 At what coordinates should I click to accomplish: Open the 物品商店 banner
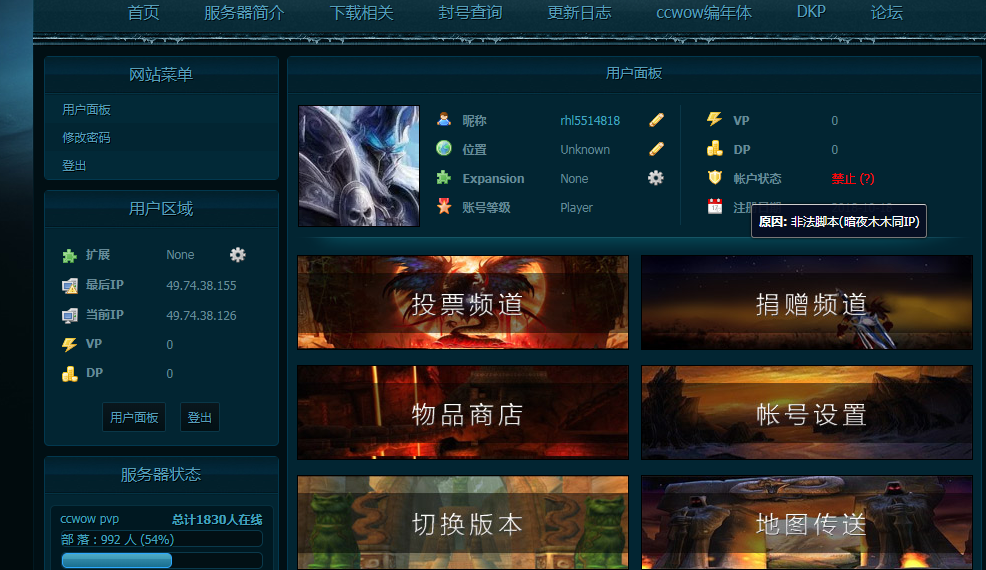pos(463,412)
